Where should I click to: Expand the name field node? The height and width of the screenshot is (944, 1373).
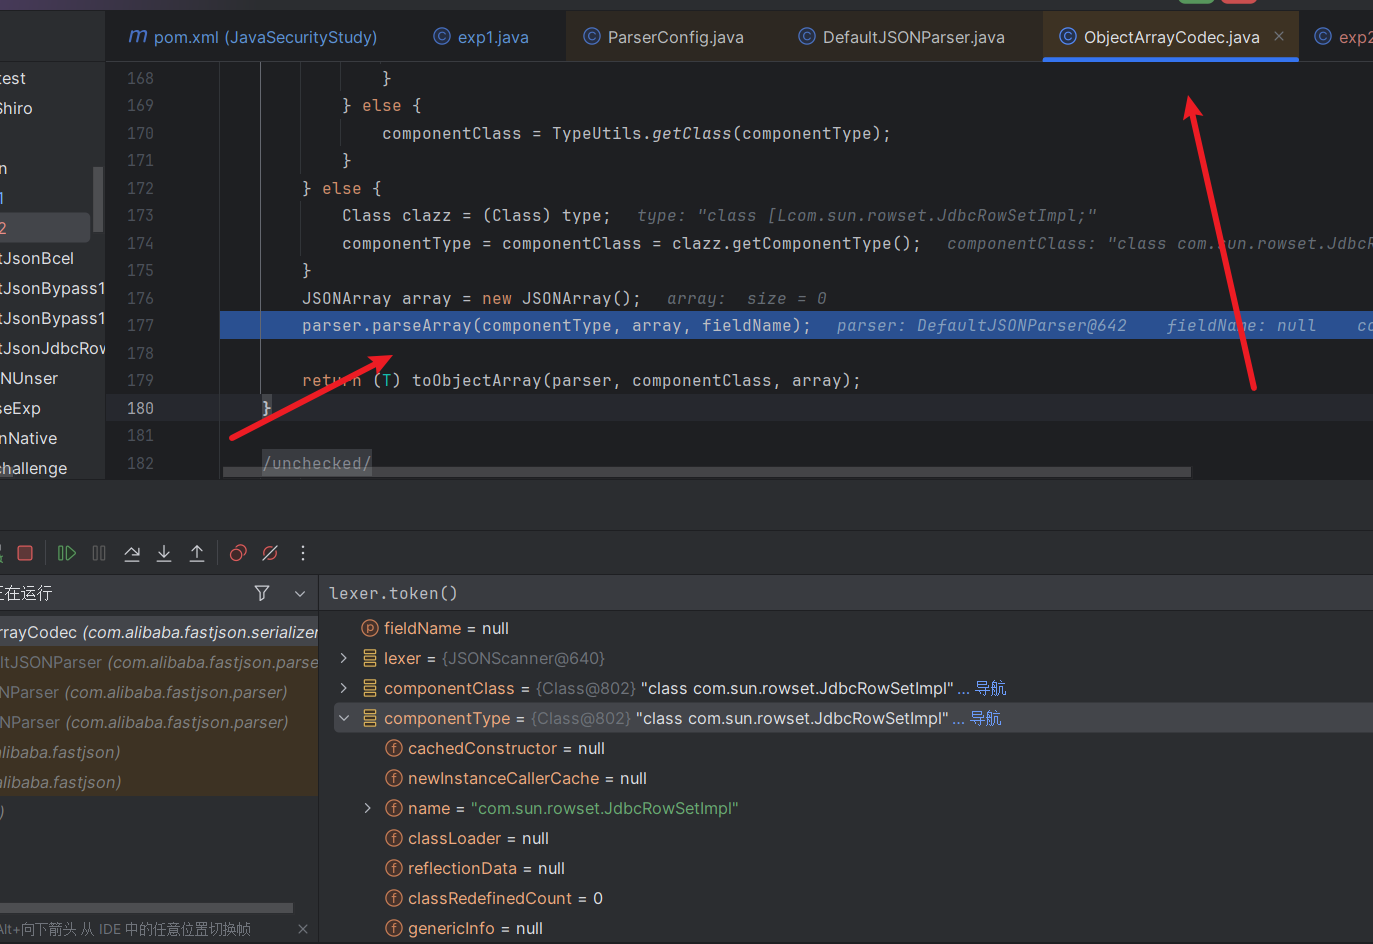coord(368,808)
